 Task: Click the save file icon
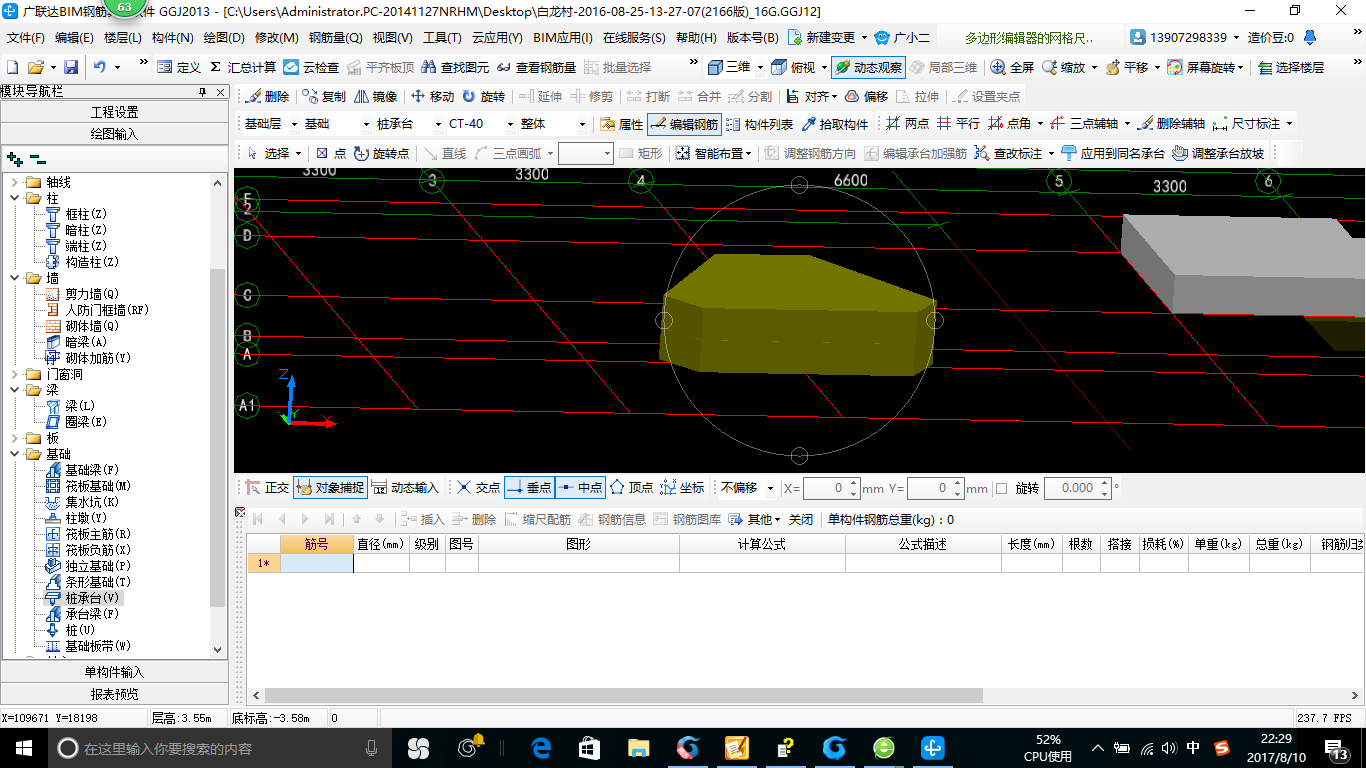pyautogui.click(x=71, y=67)
